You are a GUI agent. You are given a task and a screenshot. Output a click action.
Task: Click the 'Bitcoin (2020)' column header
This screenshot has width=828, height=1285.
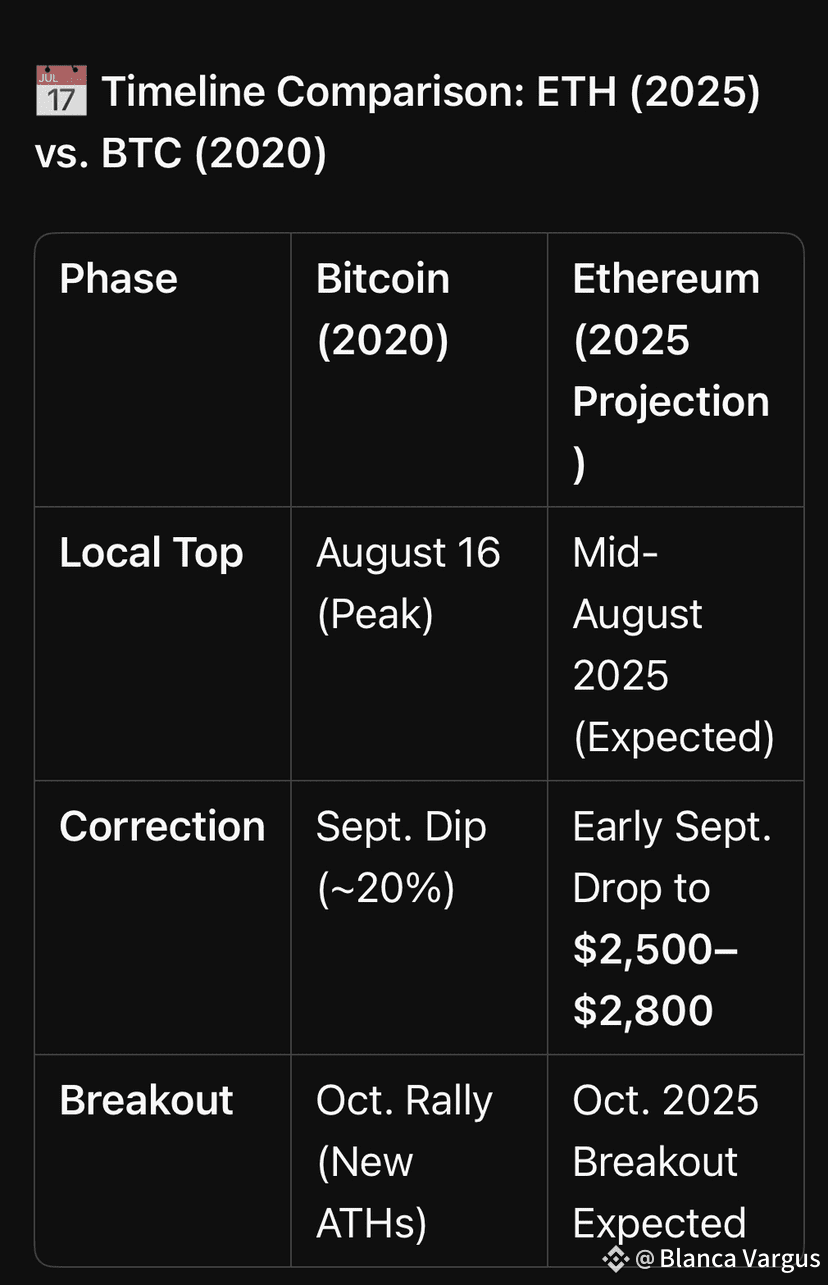click(383, 309)
